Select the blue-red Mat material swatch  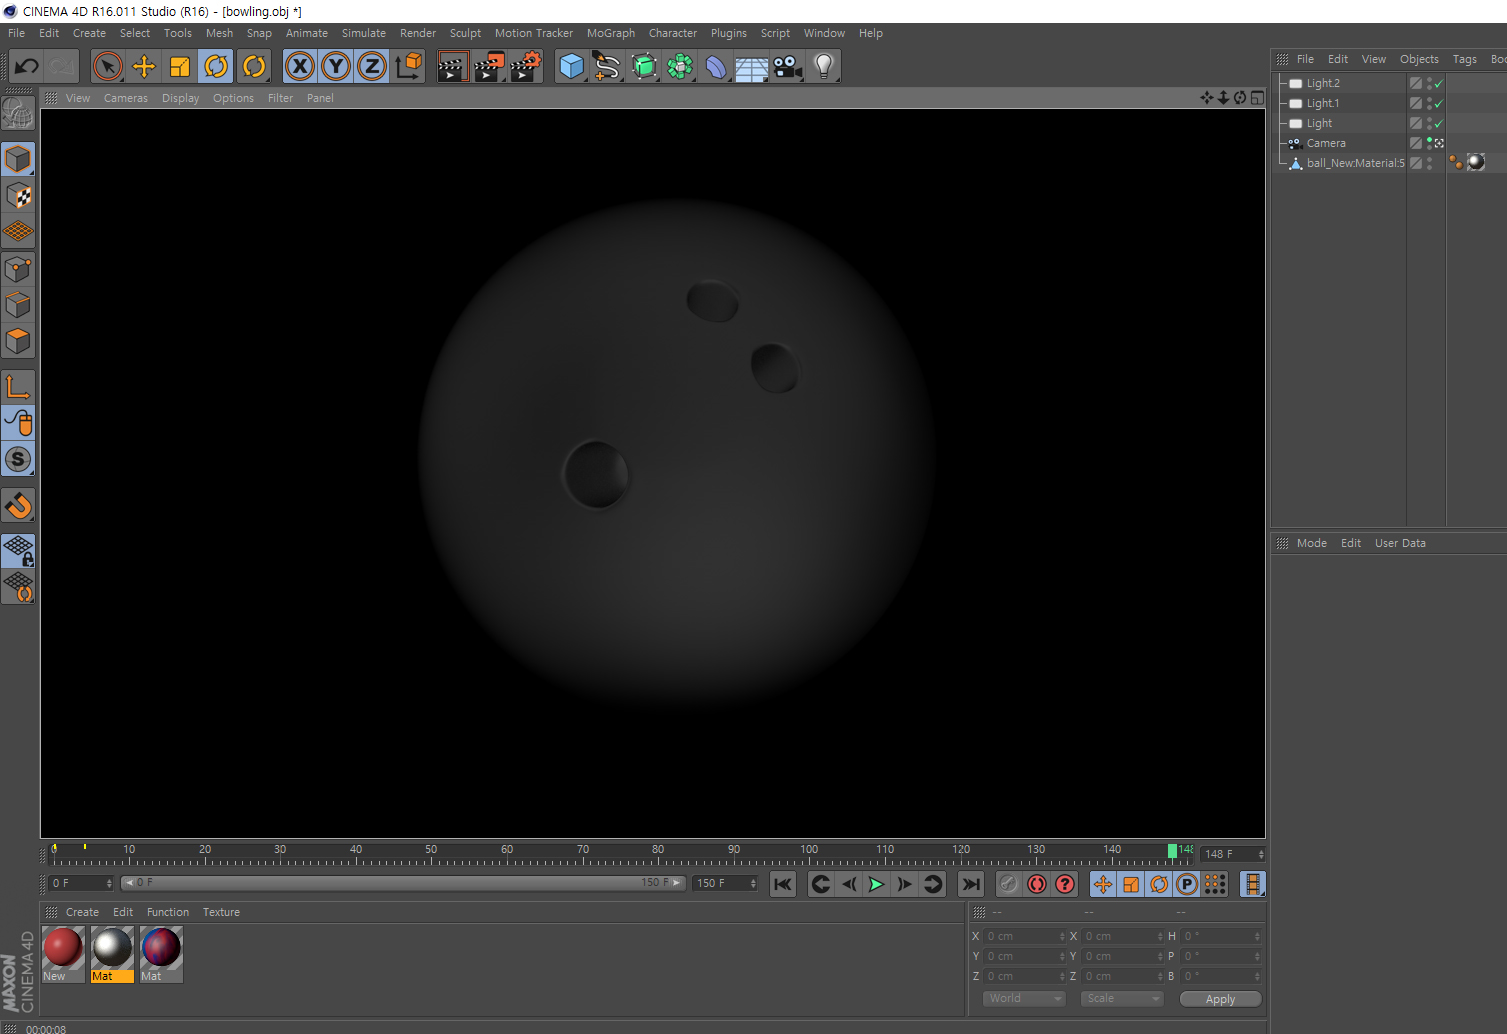pyautogui.click(x=161, y=954)
